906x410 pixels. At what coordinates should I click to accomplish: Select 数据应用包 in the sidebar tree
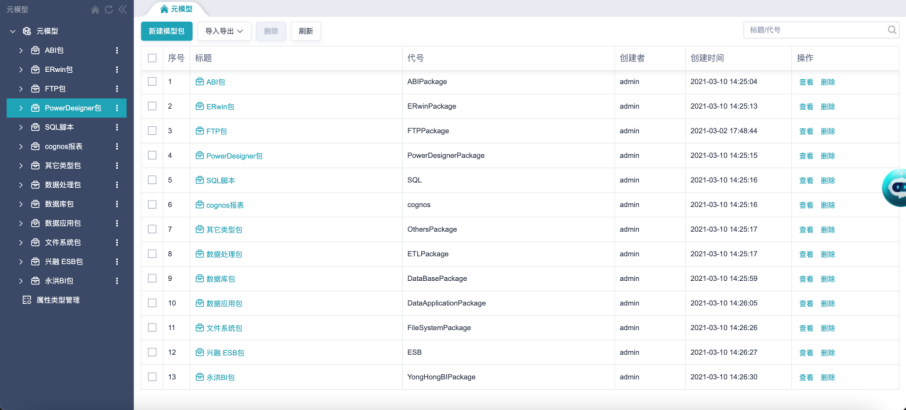point(63,223)
